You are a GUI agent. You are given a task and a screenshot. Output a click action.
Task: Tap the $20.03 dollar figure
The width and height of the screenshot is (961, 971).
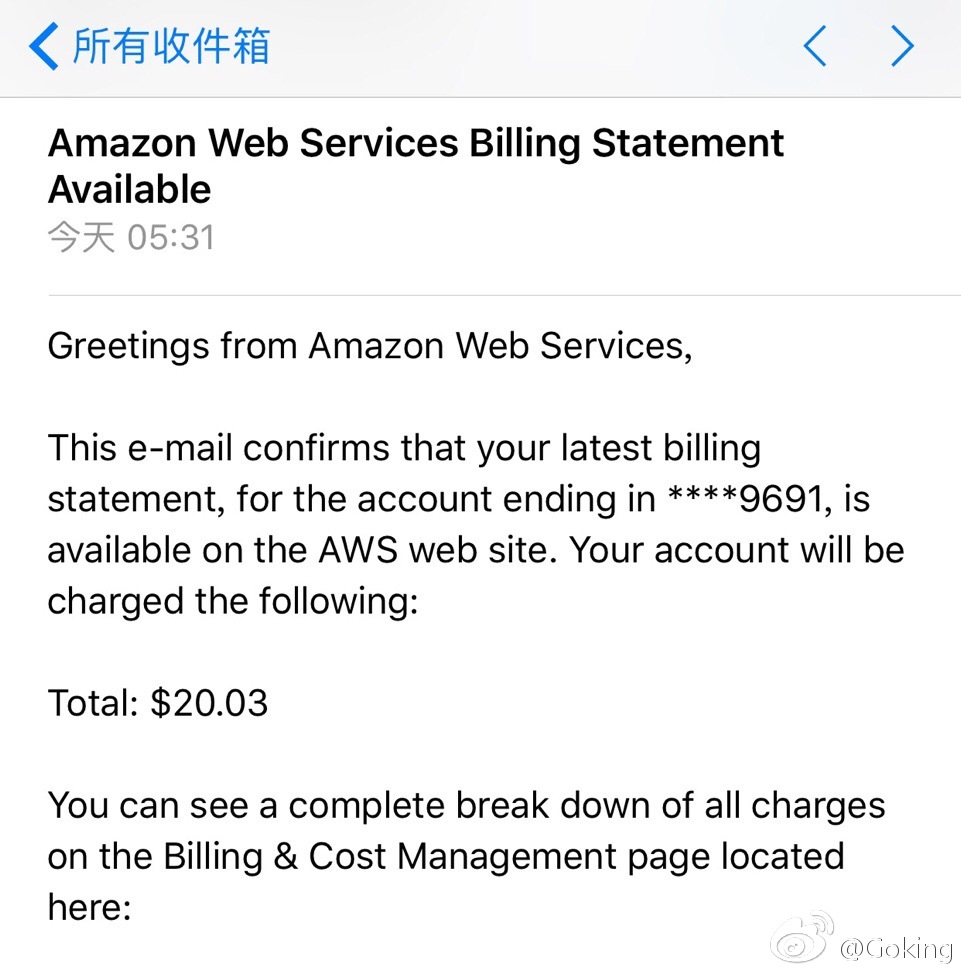point(209,703)
